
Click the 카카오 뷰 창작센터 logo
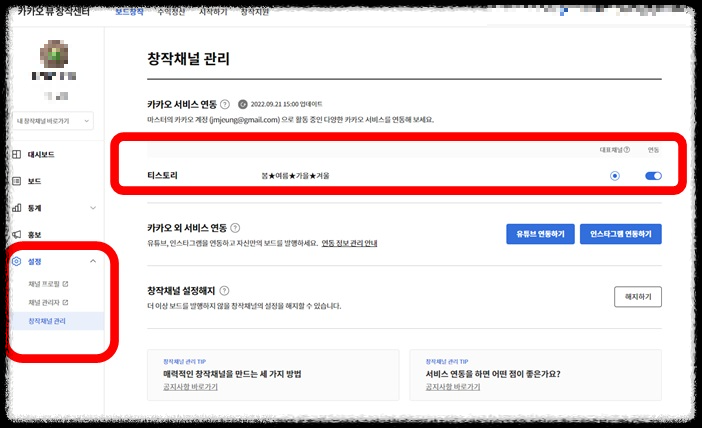54,11
